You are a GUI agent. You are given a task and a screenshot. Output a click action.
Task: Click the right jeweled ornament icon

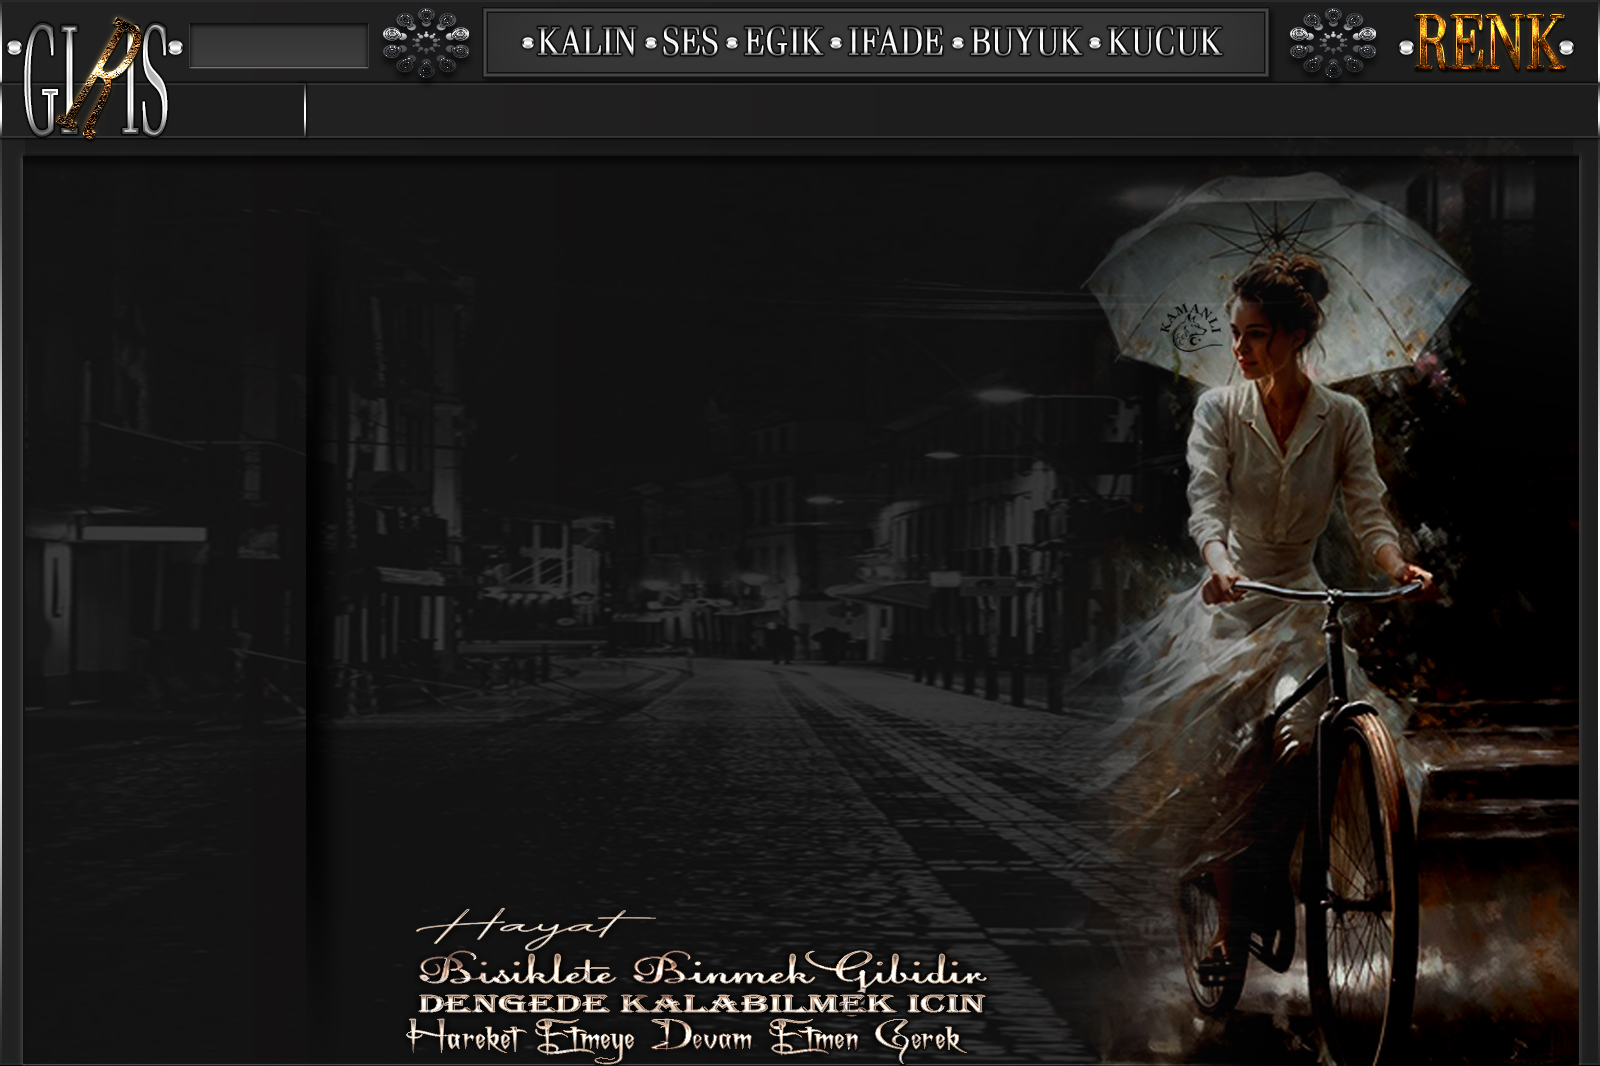pos(1333,43)
